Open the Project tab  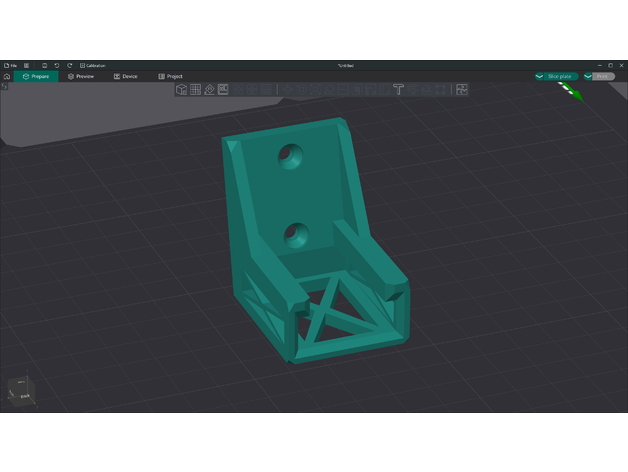170,76
